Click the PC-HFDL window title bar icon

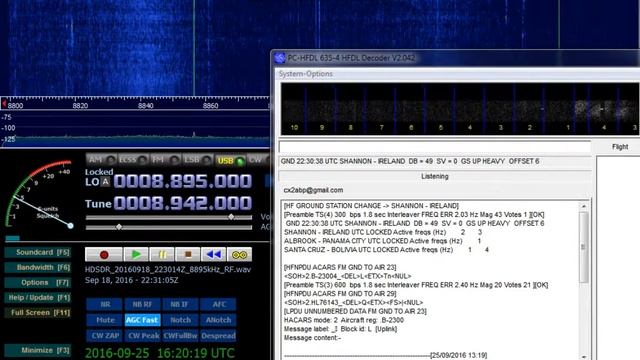point(280,58)
